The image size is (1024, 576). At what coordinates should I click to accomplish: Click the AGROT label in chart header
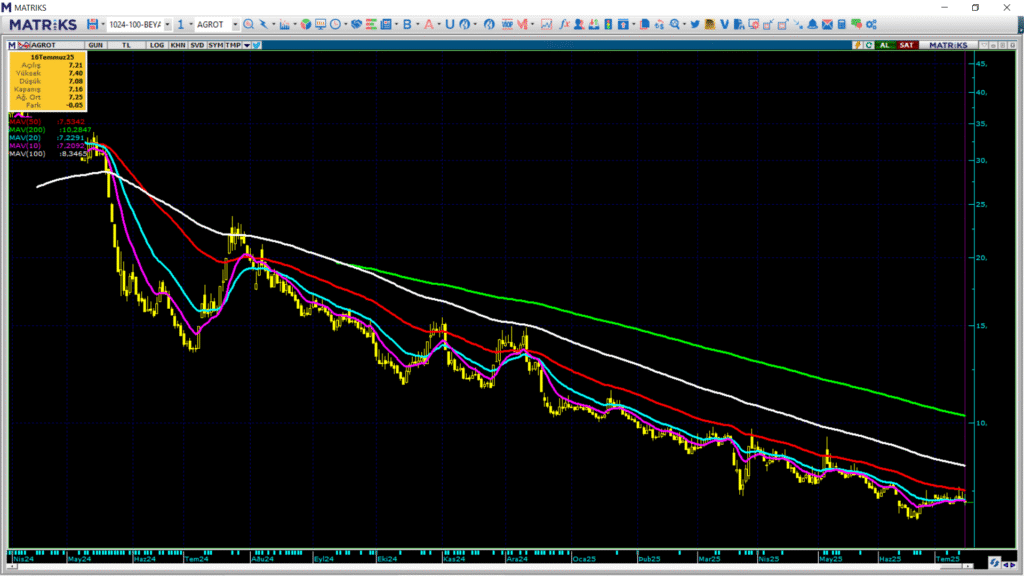pyautogui.click(x=44, y=45)
